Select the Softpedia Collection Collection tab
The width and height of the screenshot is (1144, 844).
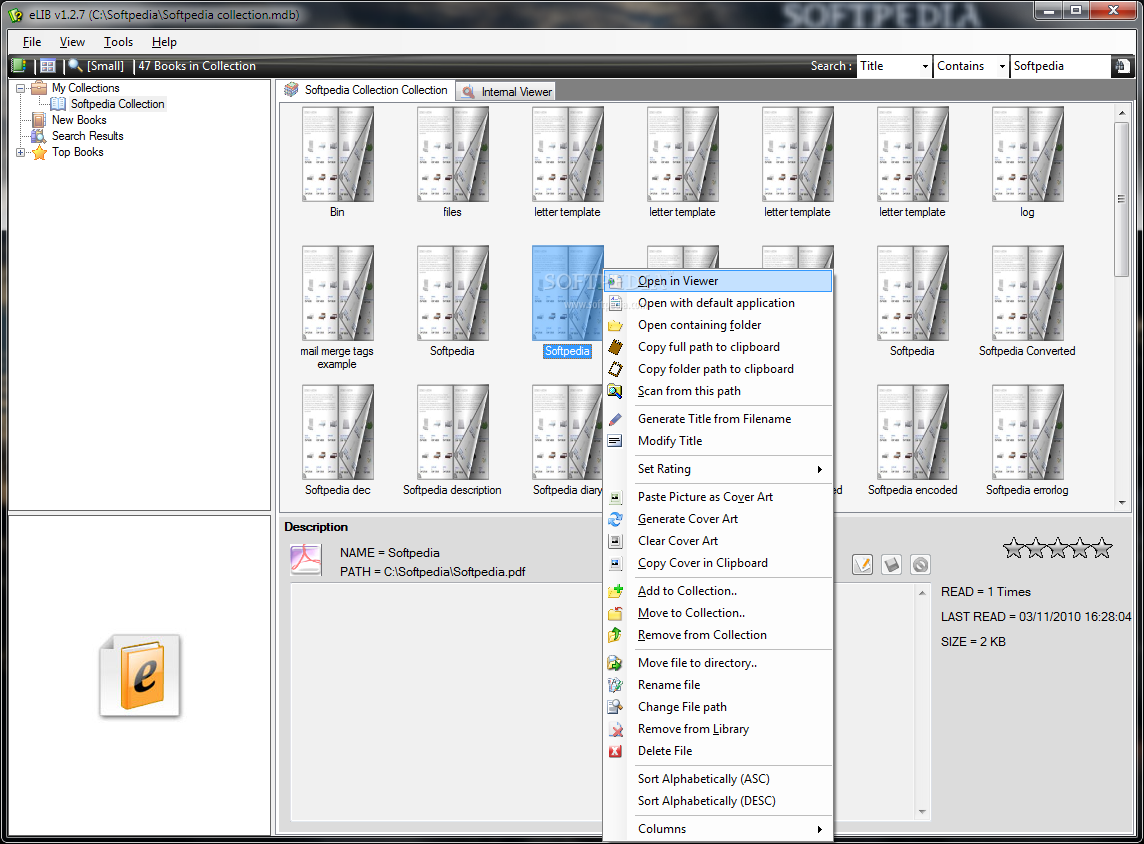click(x=366, y=90)
